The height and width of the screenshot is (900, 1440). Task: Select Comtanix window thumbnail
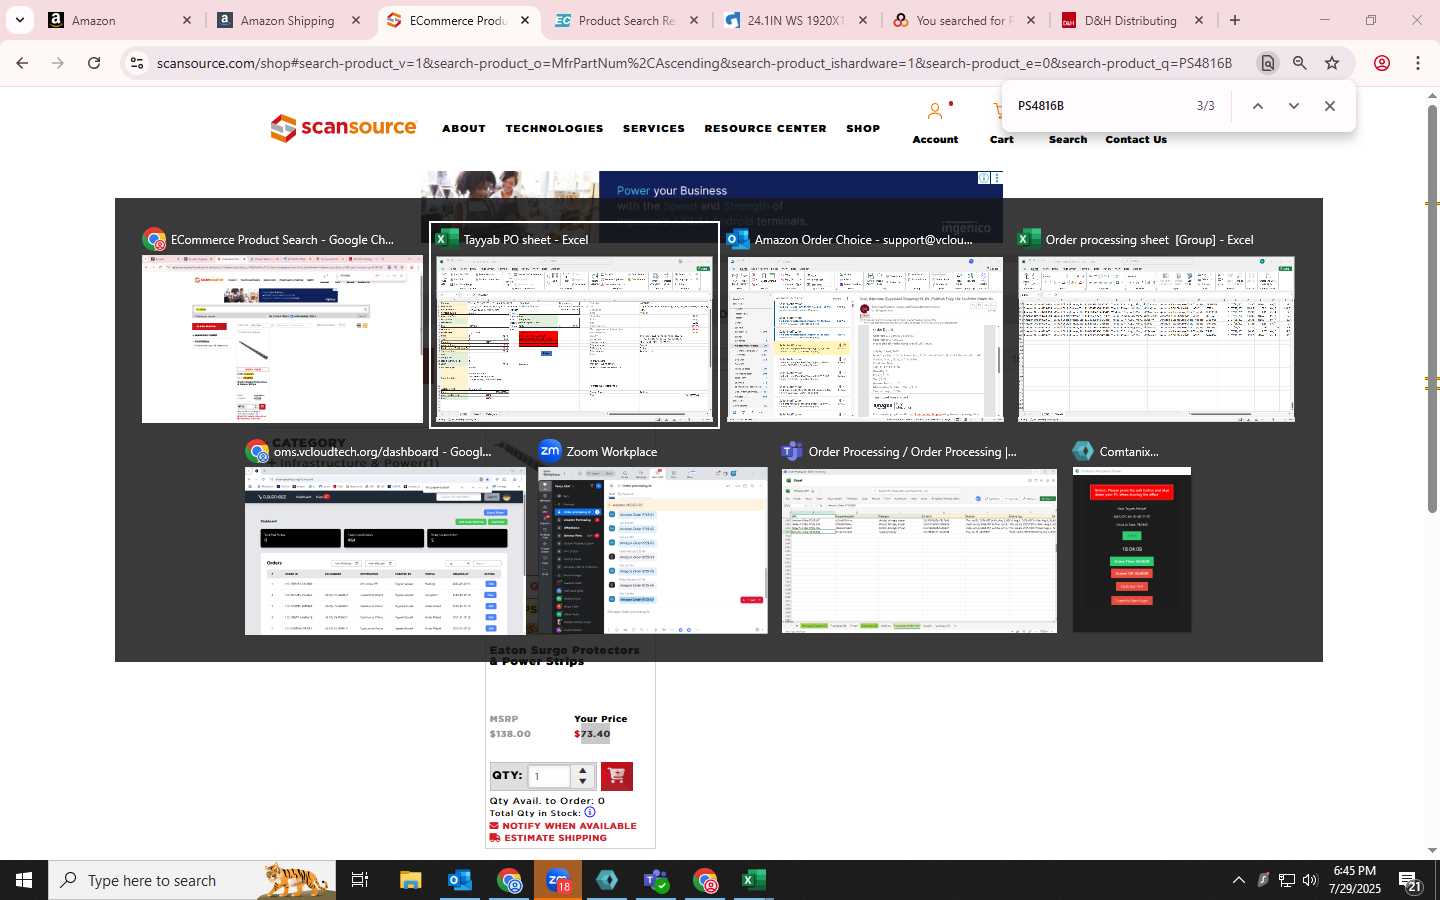(1132, 551)
